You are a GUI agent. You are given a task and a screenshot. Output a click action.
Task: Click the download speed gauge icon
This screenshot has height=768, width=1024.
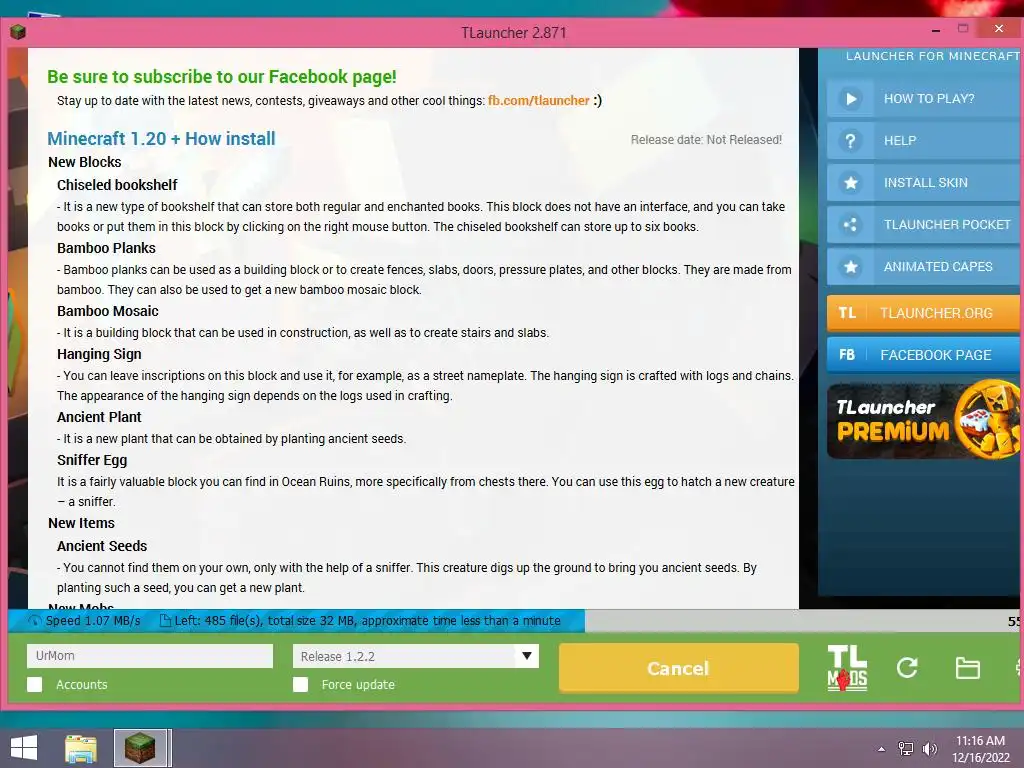35,621
